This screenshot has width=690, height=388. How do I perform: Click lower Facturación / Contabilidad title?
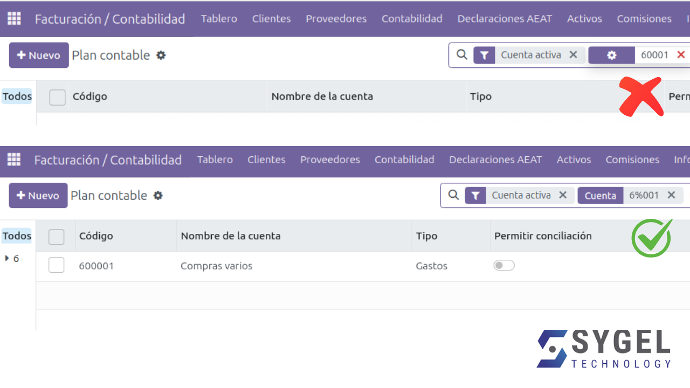pyautogui.click(x=108, y=160)
